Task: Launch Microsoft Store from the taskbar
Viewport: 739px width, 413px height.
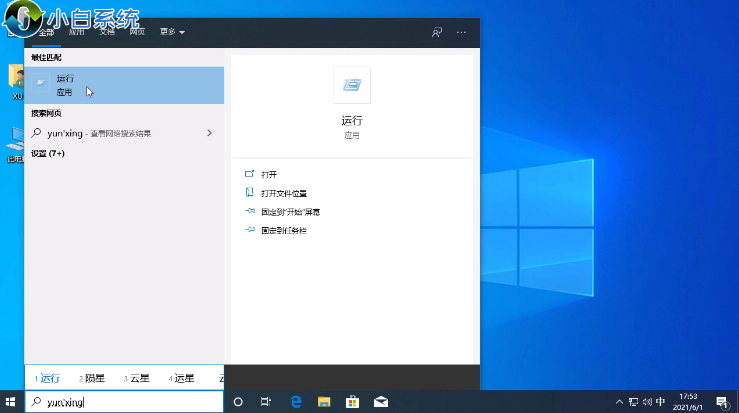Action: coord(352,401)
